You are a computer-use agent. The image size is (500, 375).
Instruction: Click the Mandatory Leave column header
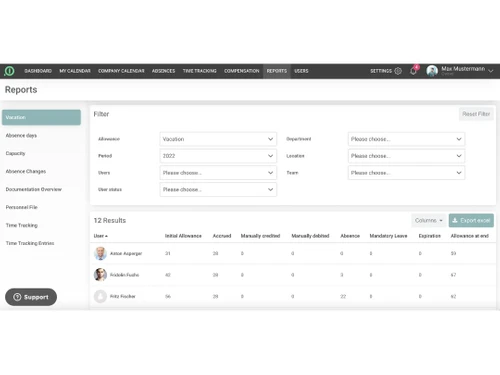pyautogui.click(x=388, y=236)
